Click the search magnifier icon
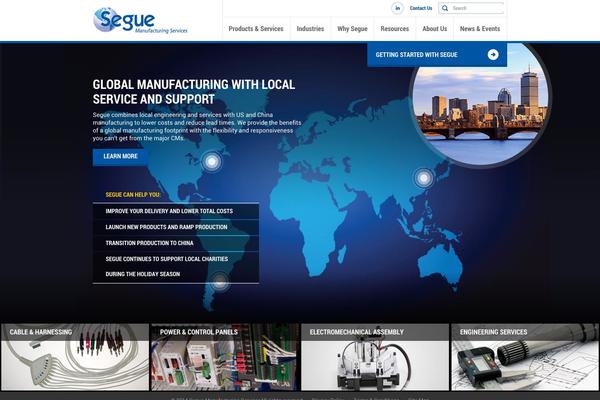The height and width of the screenshot is (400, 600). point(445,8)
